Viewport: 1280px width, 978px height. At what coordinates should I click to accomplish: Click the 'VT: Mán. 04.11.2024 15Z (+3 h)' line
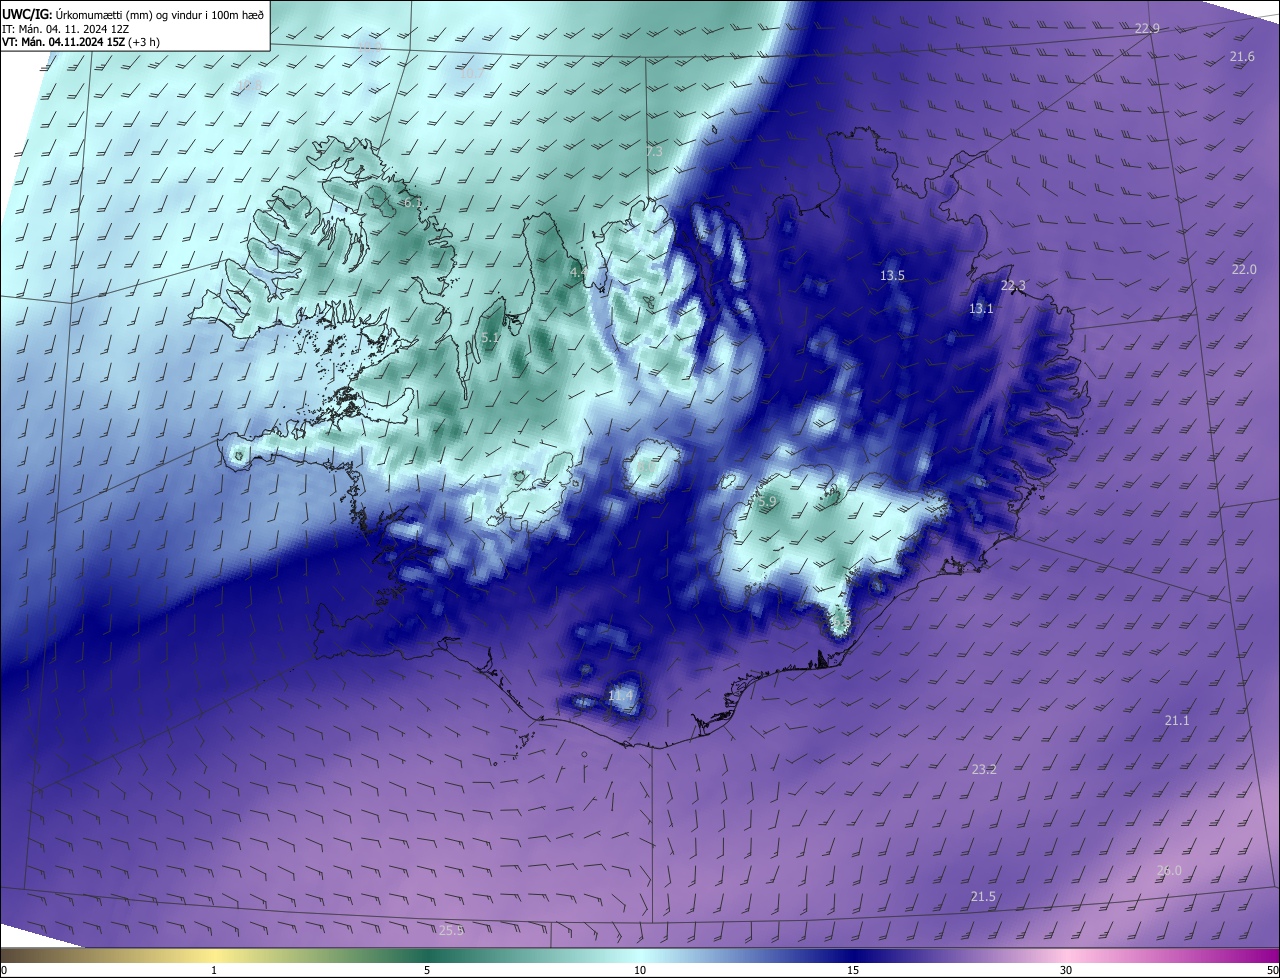tap(81, 42)
